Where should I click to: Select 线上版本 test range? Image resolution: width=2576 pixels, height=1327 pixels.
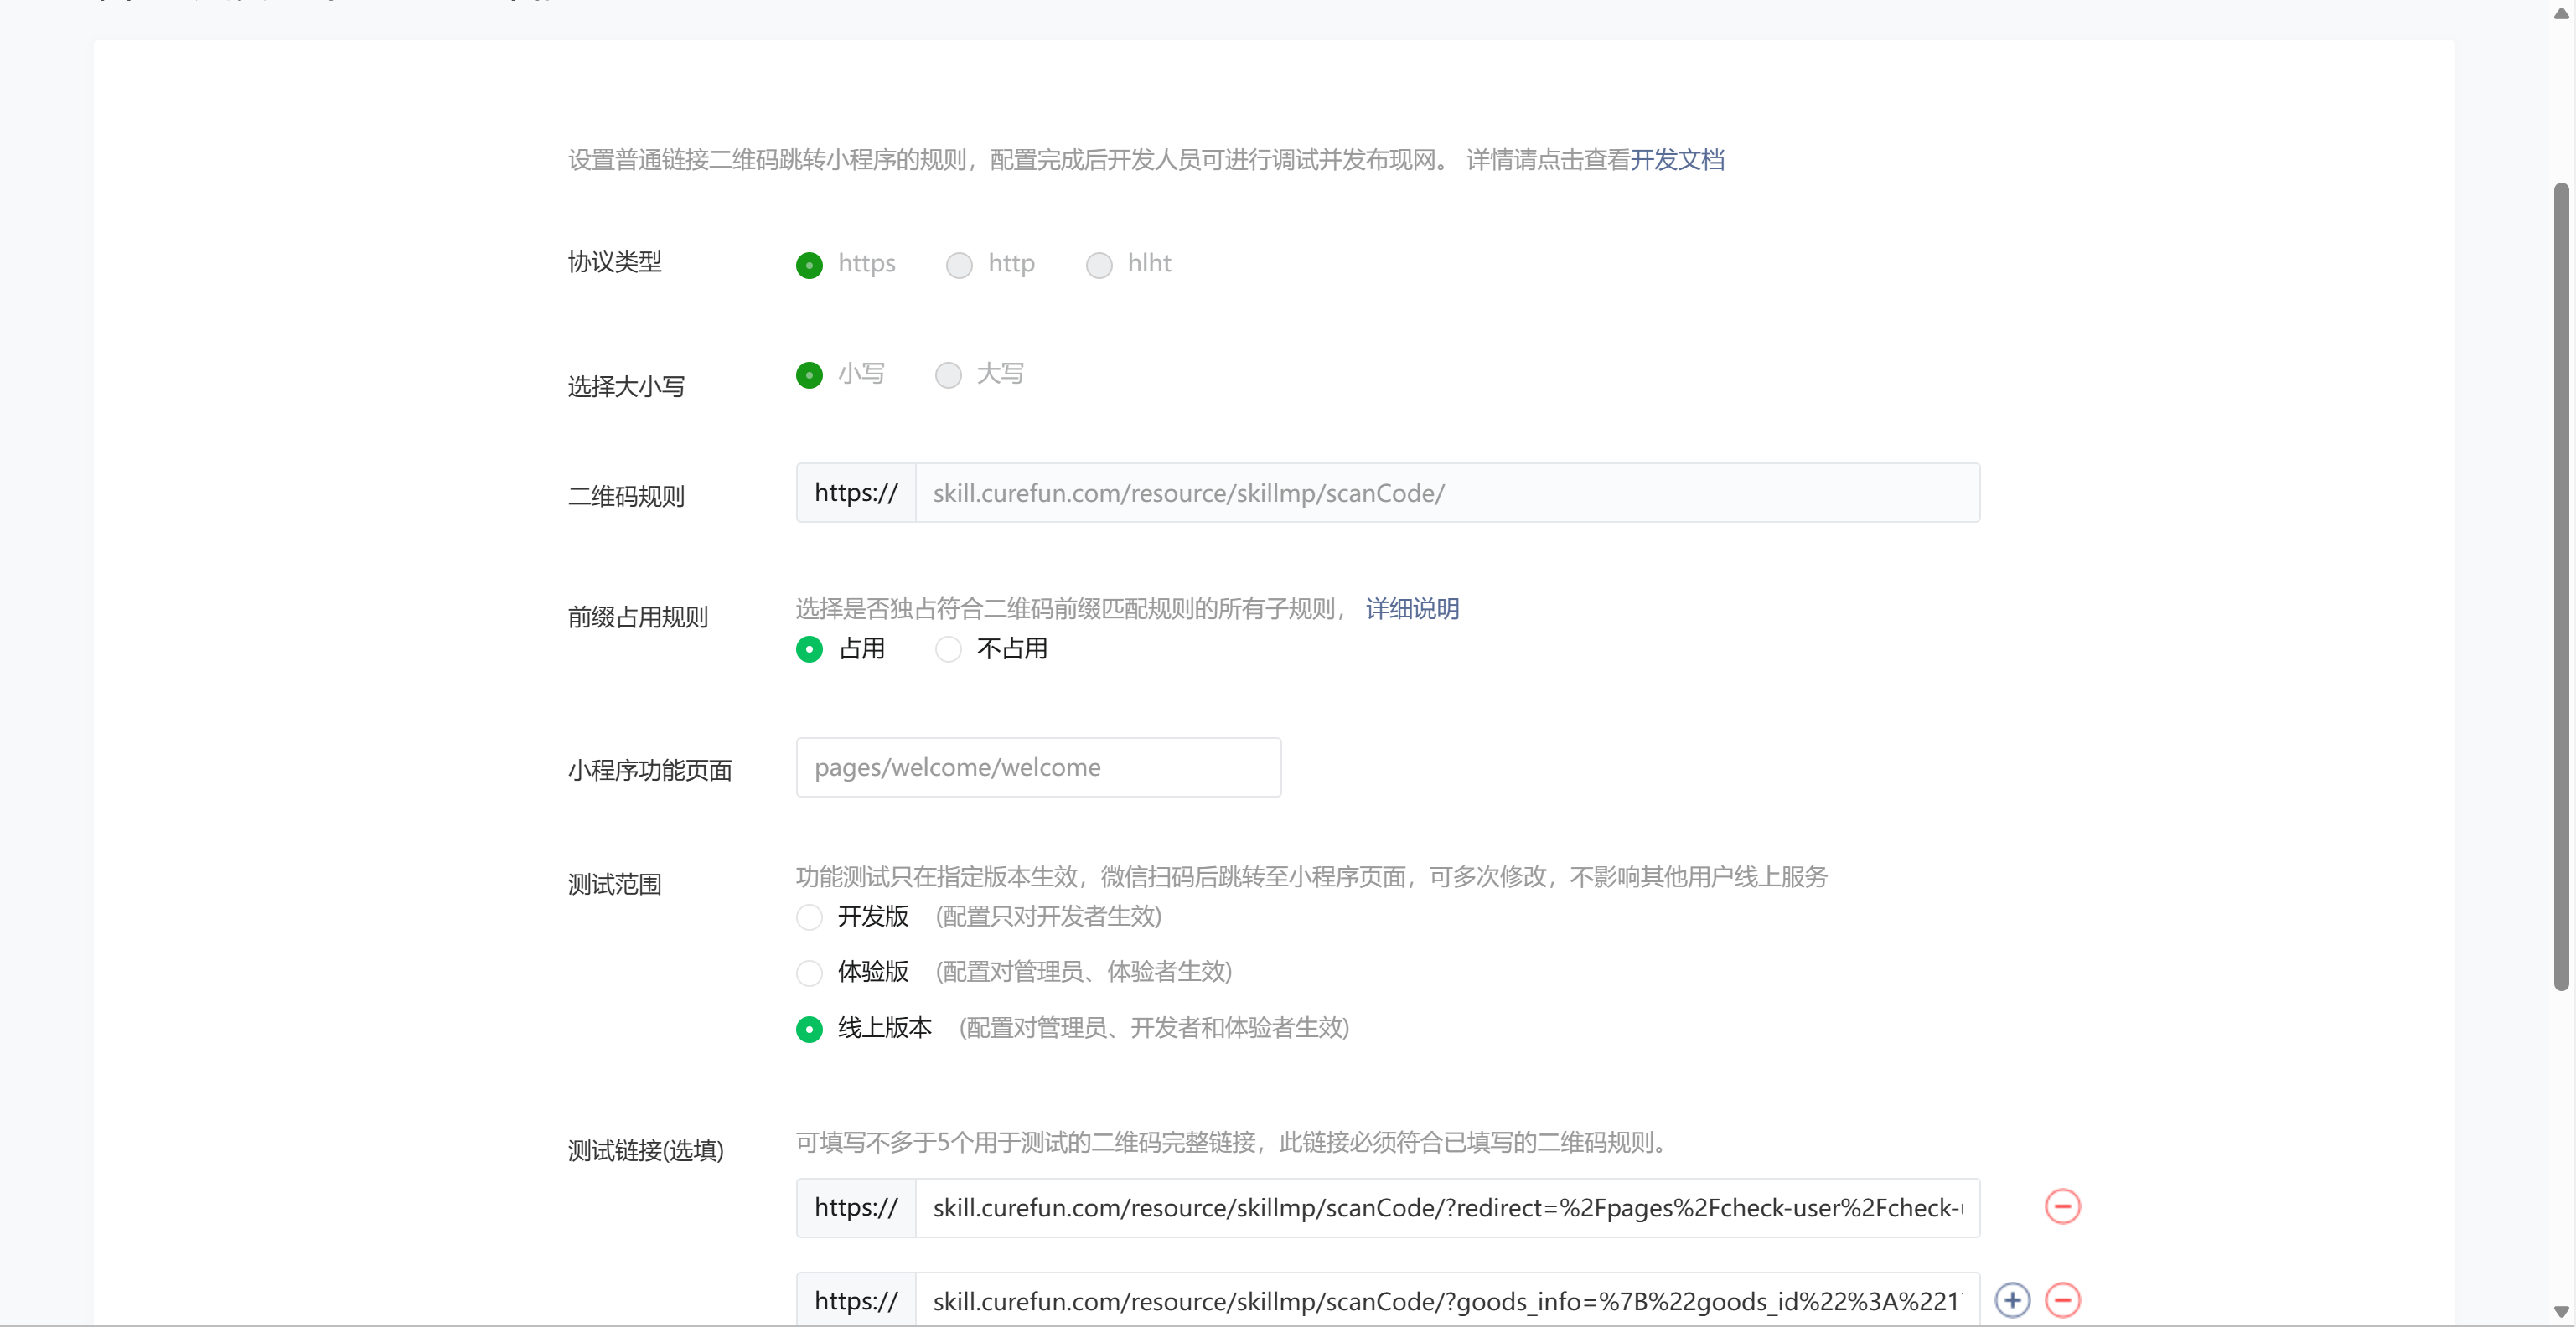tap(809, 1029)
